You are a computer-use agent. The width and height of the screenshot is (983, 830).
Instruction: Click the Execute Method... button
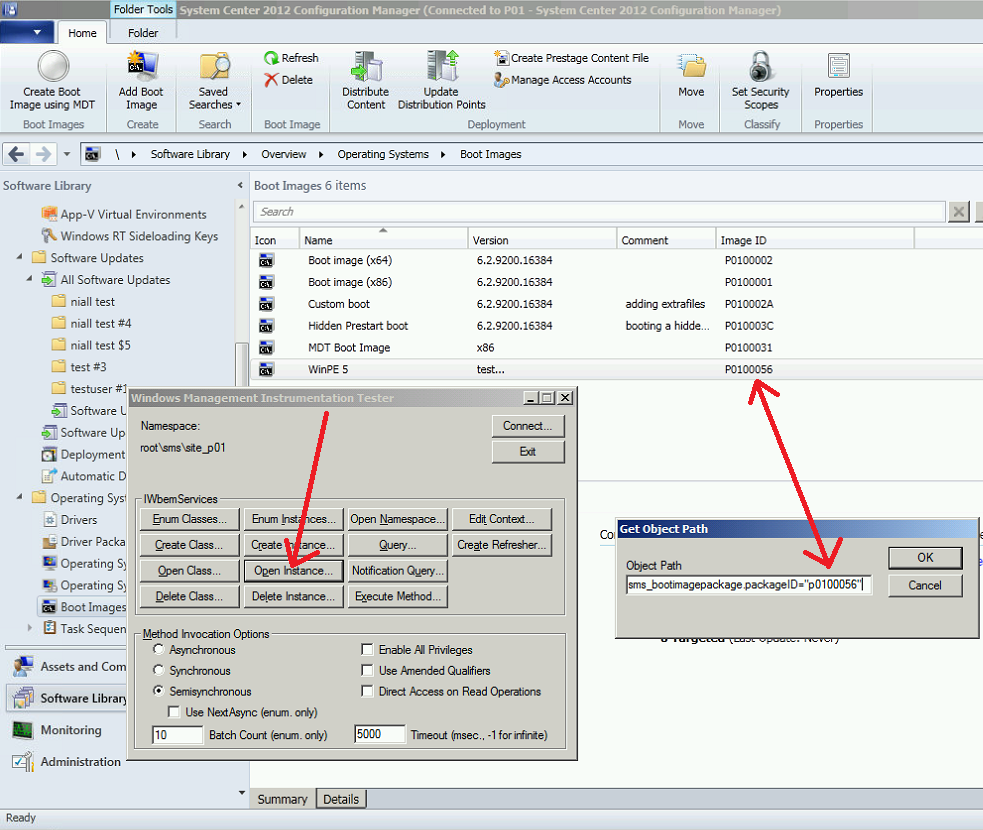click(x=397, y=596)
